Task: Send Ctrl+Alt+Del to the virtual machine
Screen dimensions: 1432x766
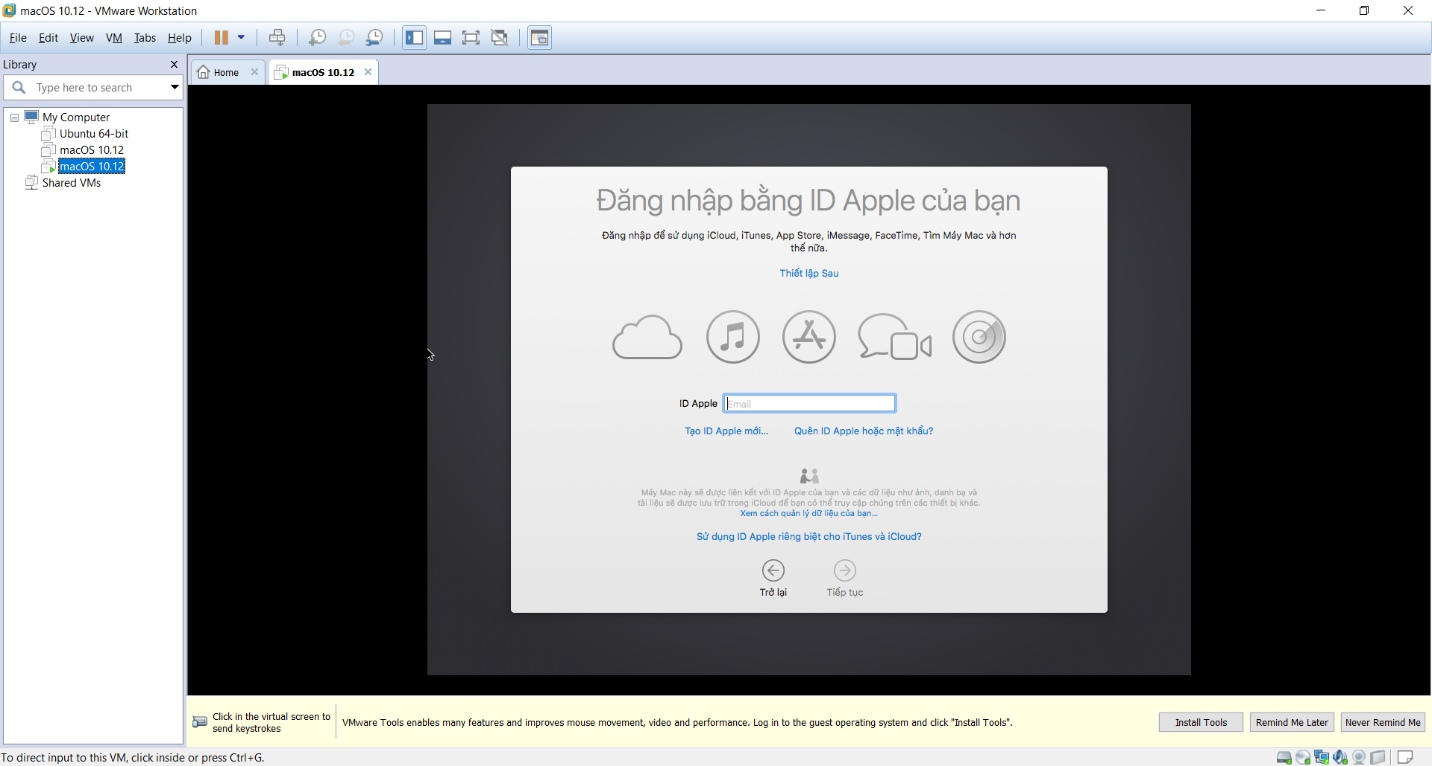Action: [x=277, y=38]
